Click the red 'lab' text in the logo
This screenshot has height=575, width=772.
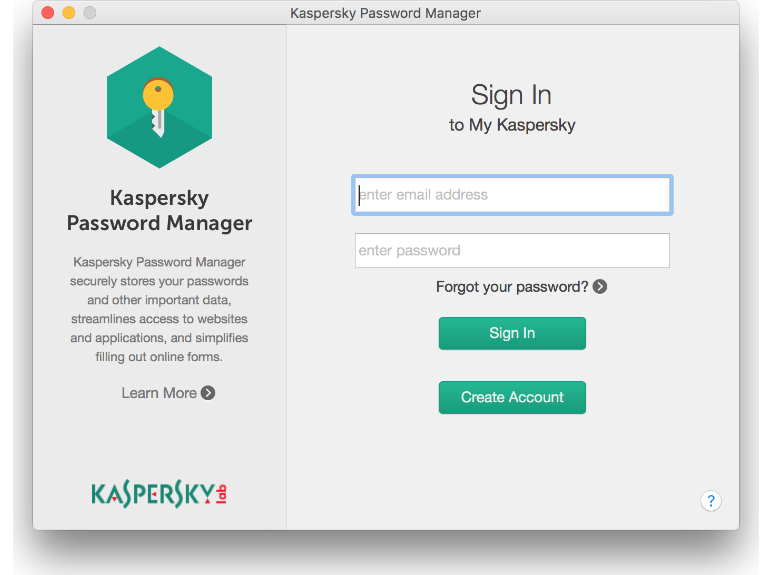(x=222, y=494)
